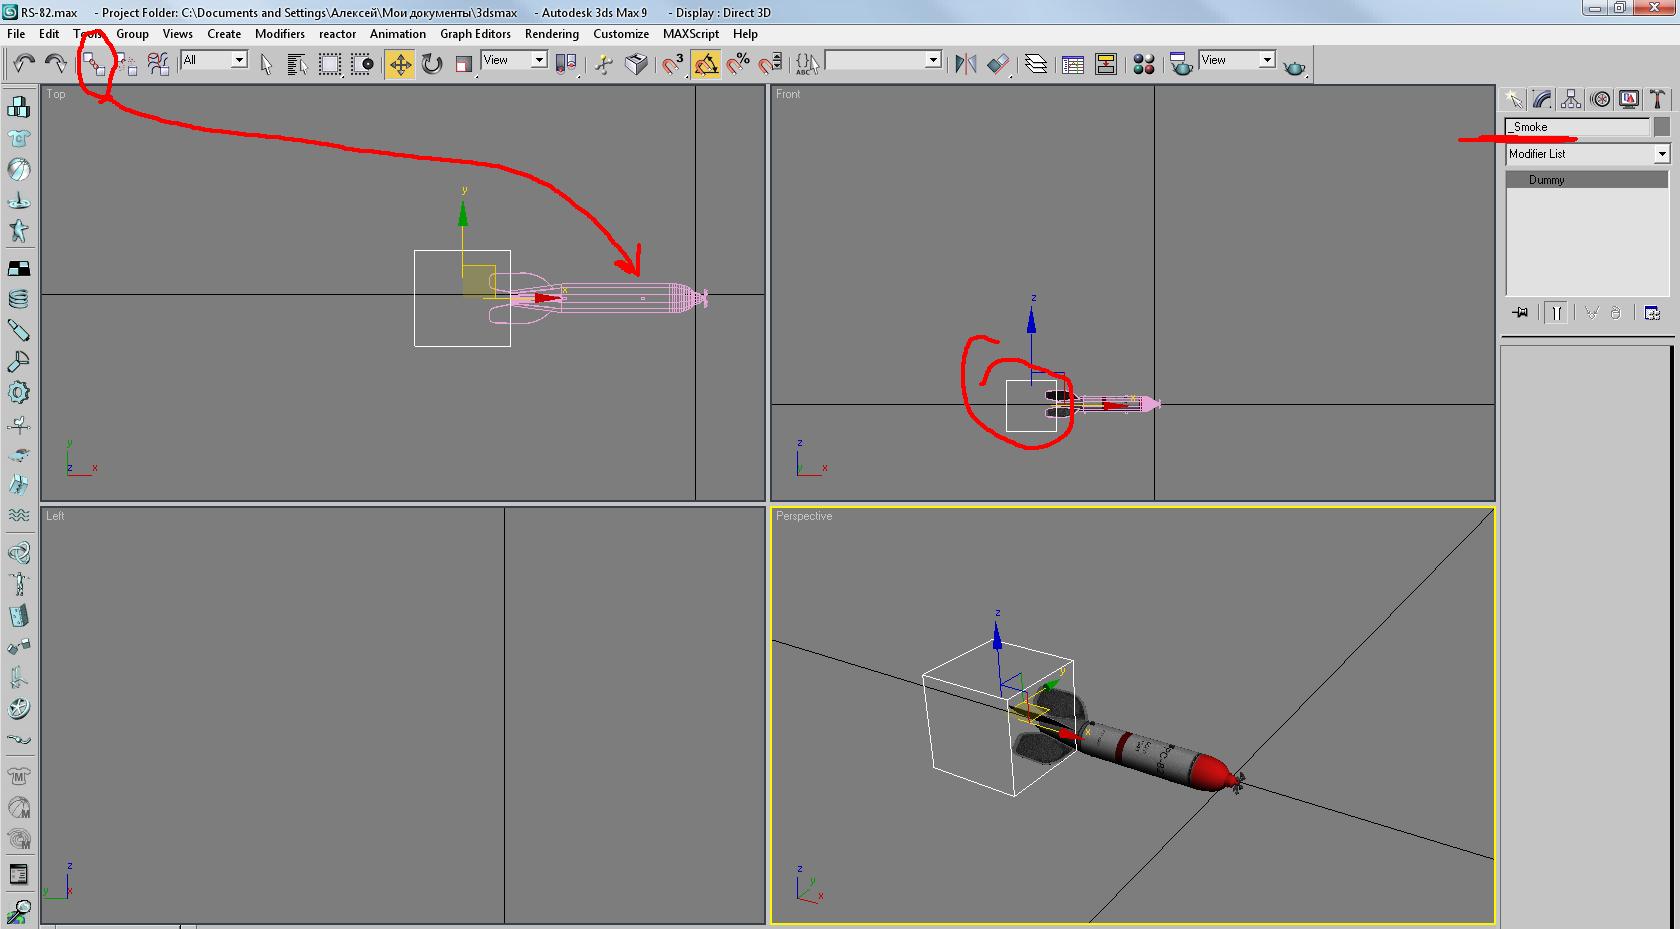Expand the Modifier List dropdown

(1588, 154)
